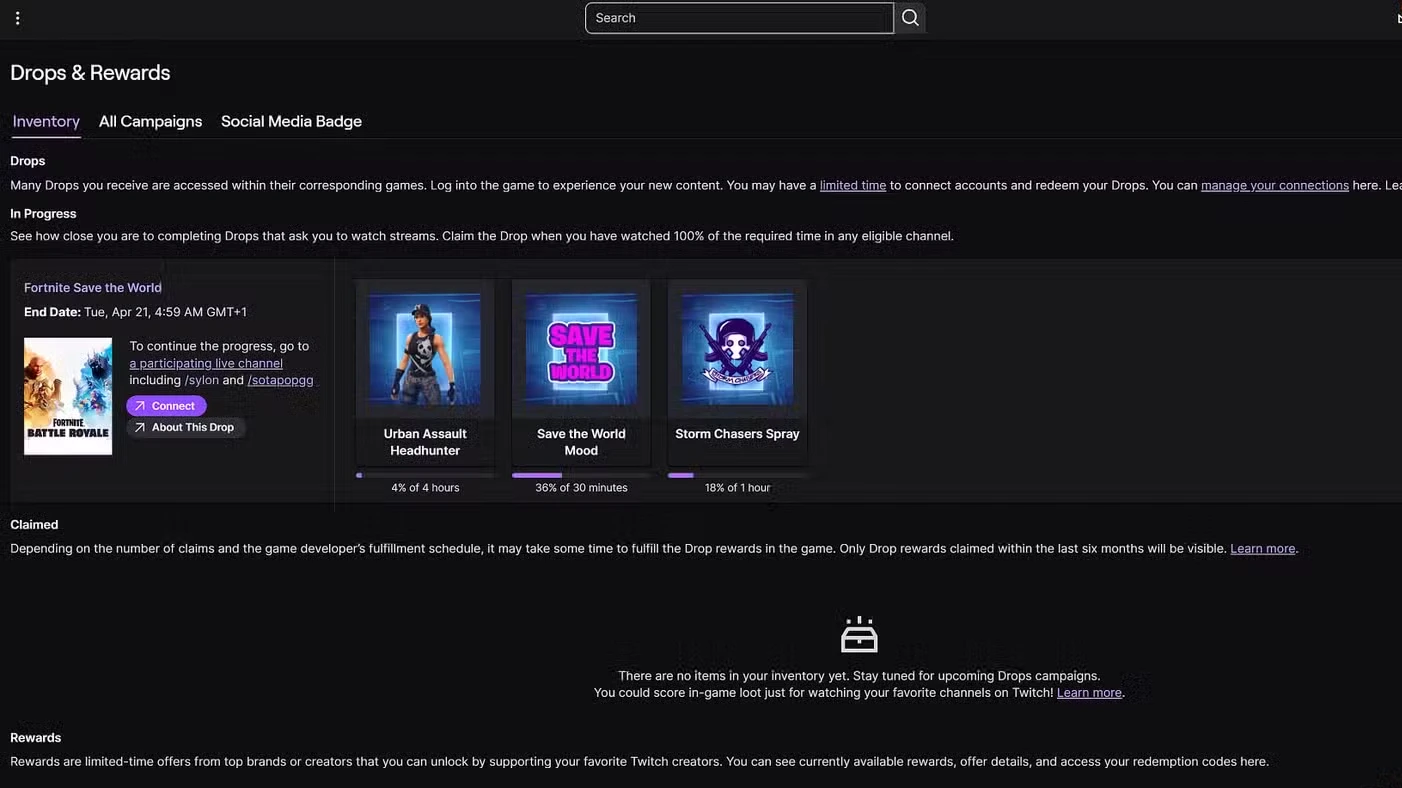Click the Rewards section heading

point(36,737)
